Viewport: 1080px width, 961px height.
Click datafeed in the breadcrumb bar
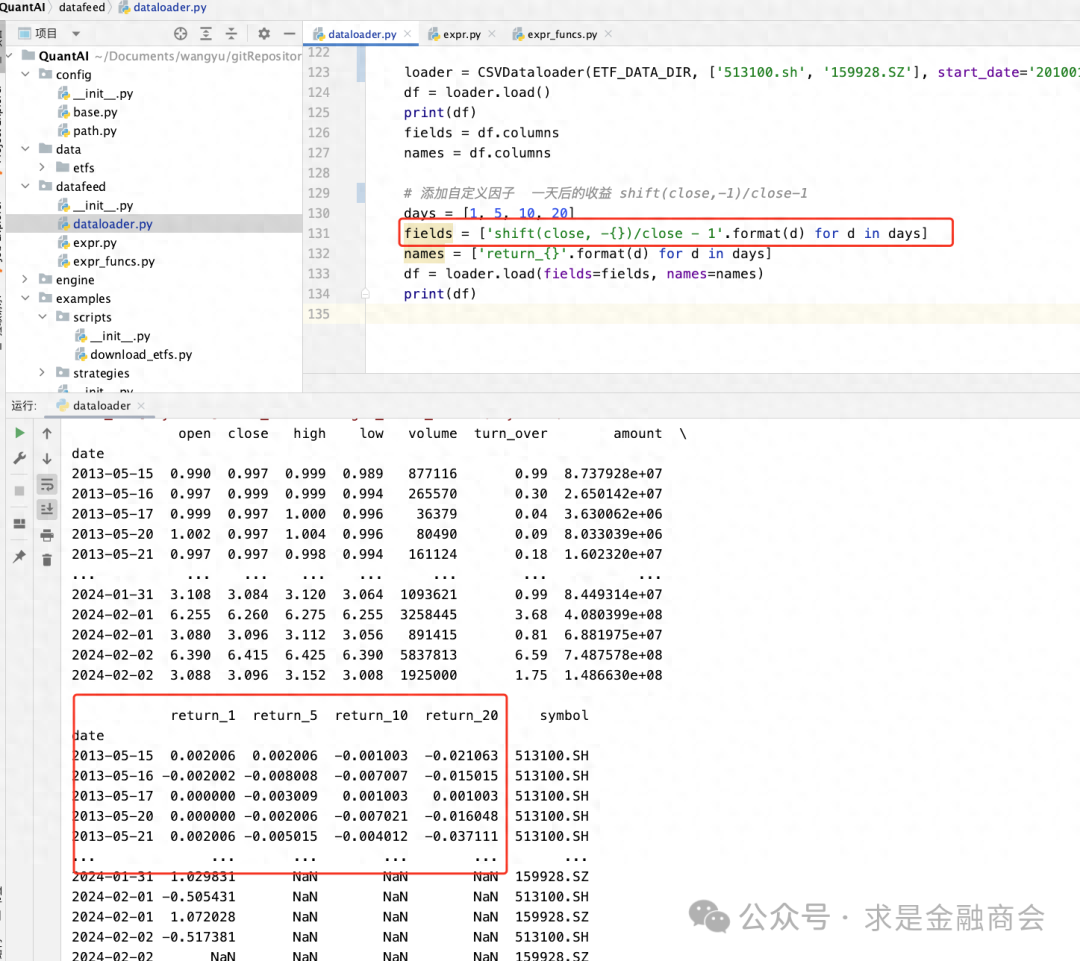pyautogui.click(x=82, y=7)
